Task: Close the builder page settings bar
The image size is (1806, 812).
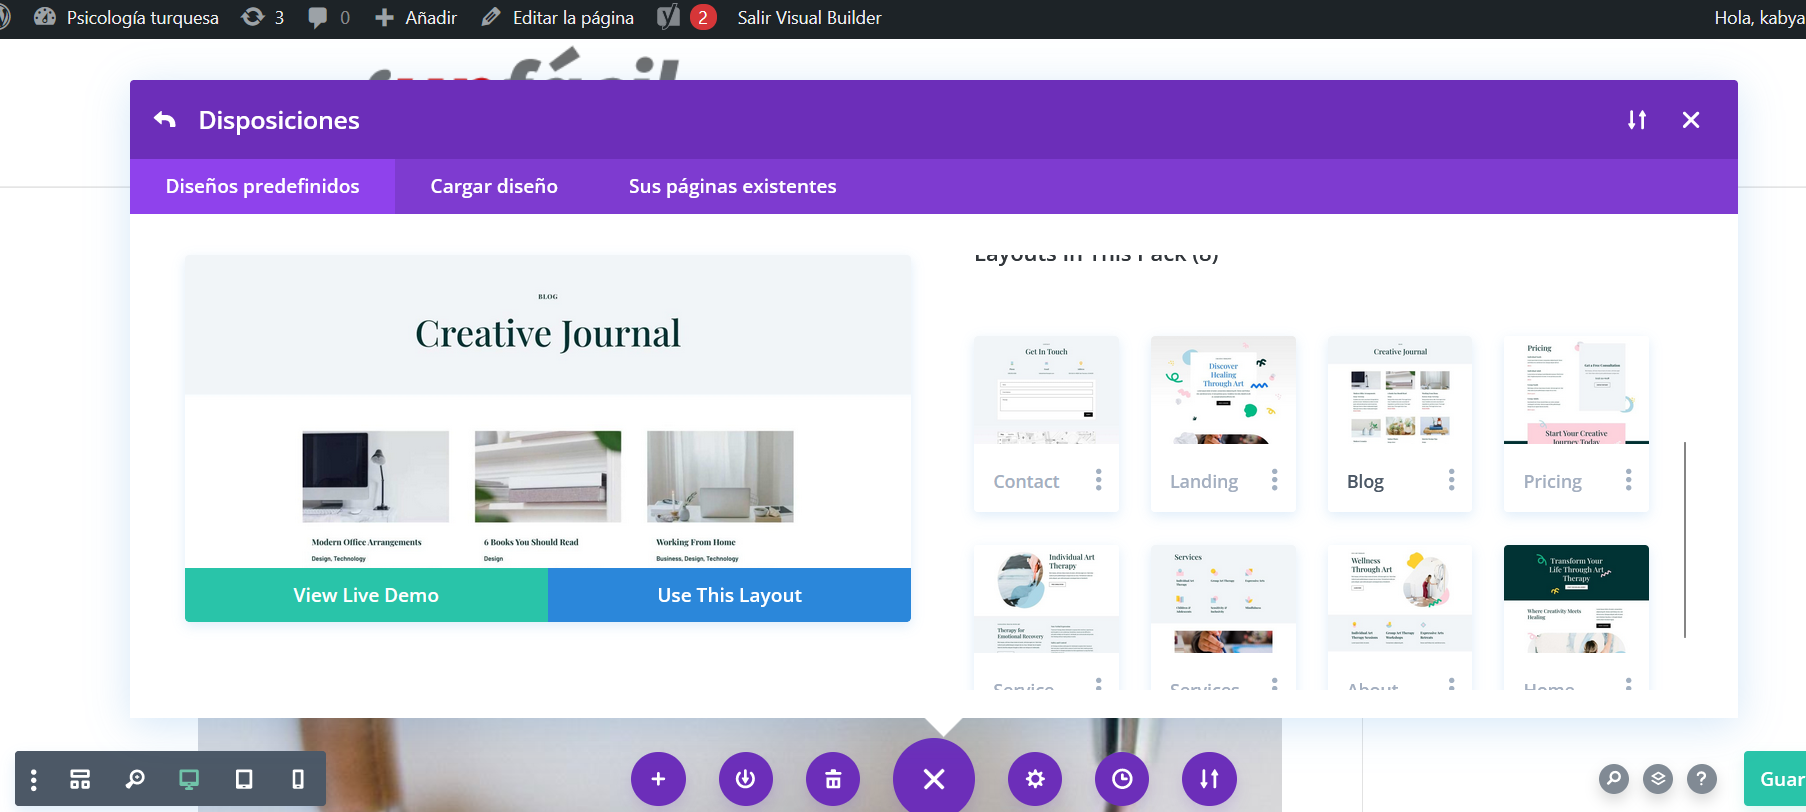Action: 934,779
